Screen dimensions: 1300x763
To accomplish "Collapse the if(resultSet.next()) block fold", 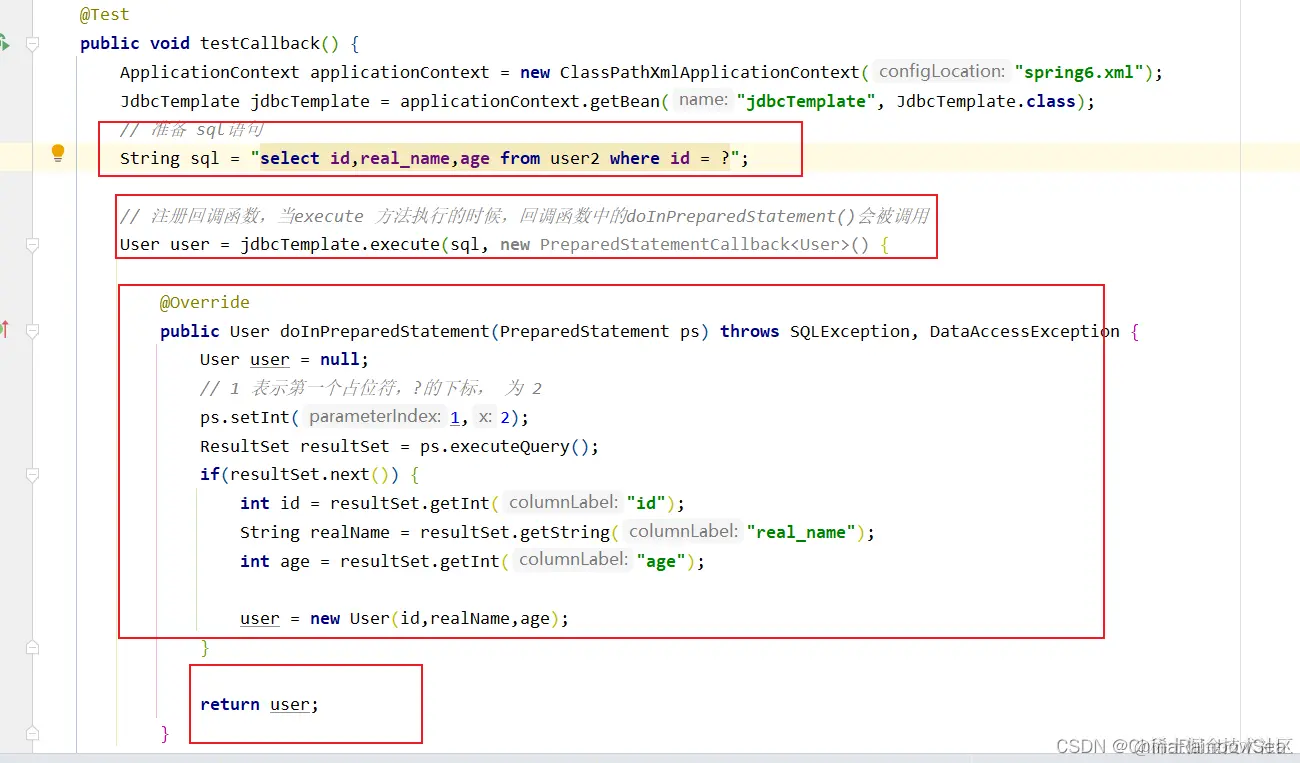I will (32, 475).
